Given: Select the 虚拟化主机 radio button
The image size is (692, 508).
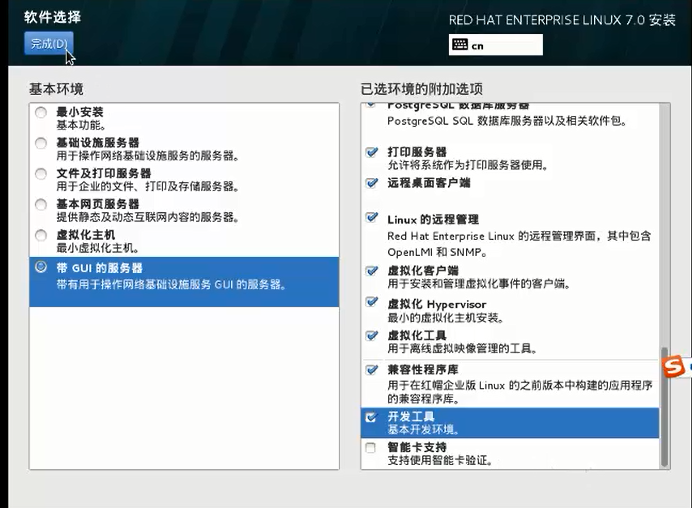Looking at the screenshot, I should pyautogui.click(x=41, y=235).
